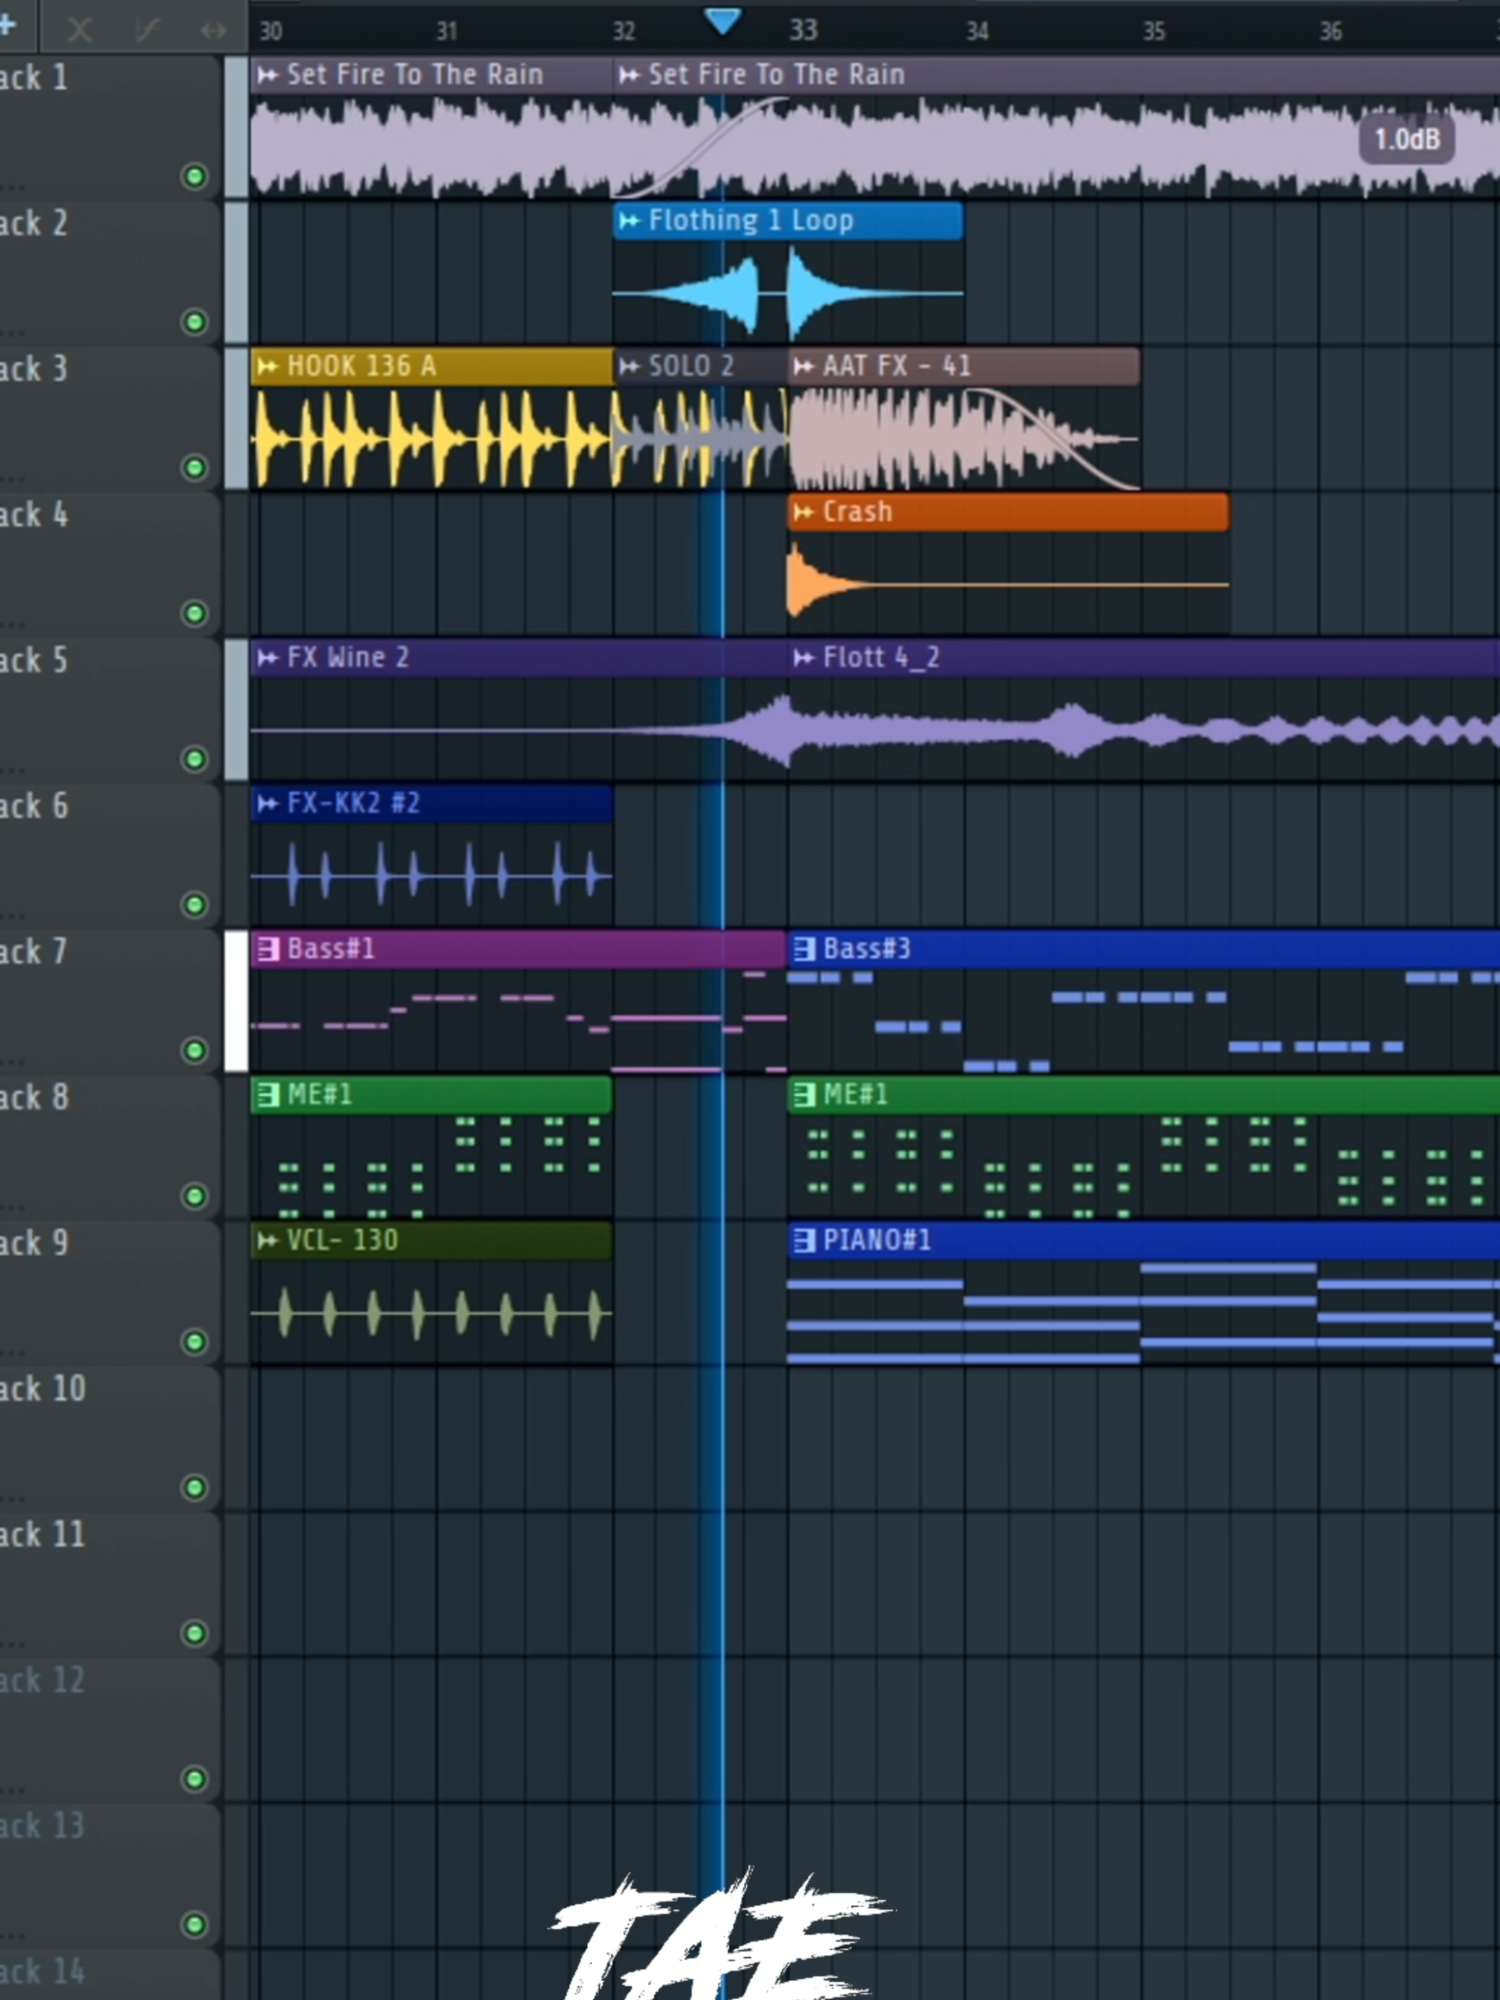Mute Track 3 with its green light
Image resolution: width=1500 pixels, height=2000 pixels.
pyautogui.click(x=194, y=468)
